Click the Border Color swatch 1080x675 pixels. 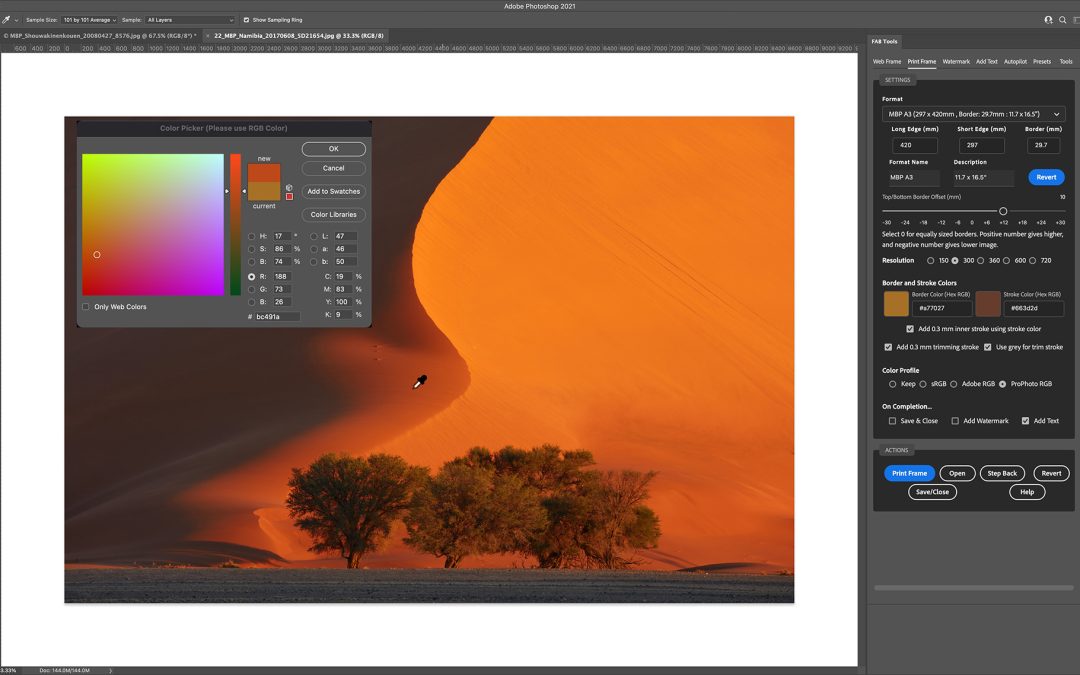[x=896, y=304]
